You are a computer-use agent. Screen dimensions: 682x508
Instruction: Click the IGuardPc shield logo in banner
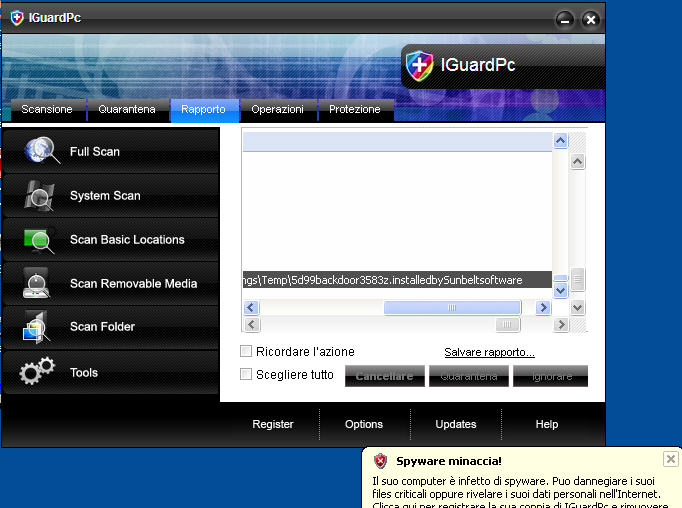click(x=419, y=66)
